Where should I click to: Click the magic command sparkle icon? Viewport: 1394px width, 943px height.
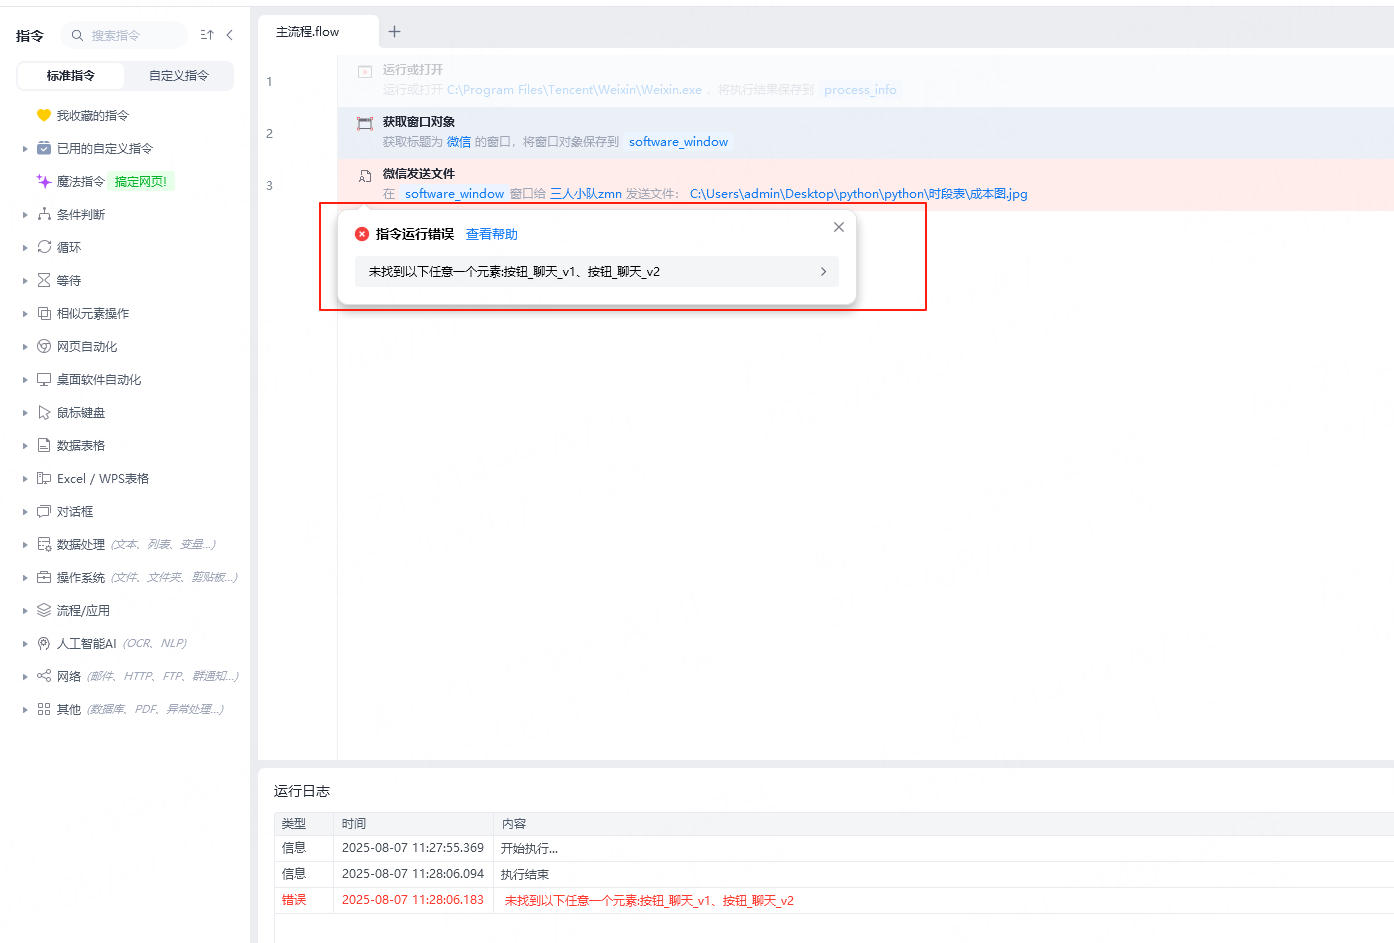43,181
